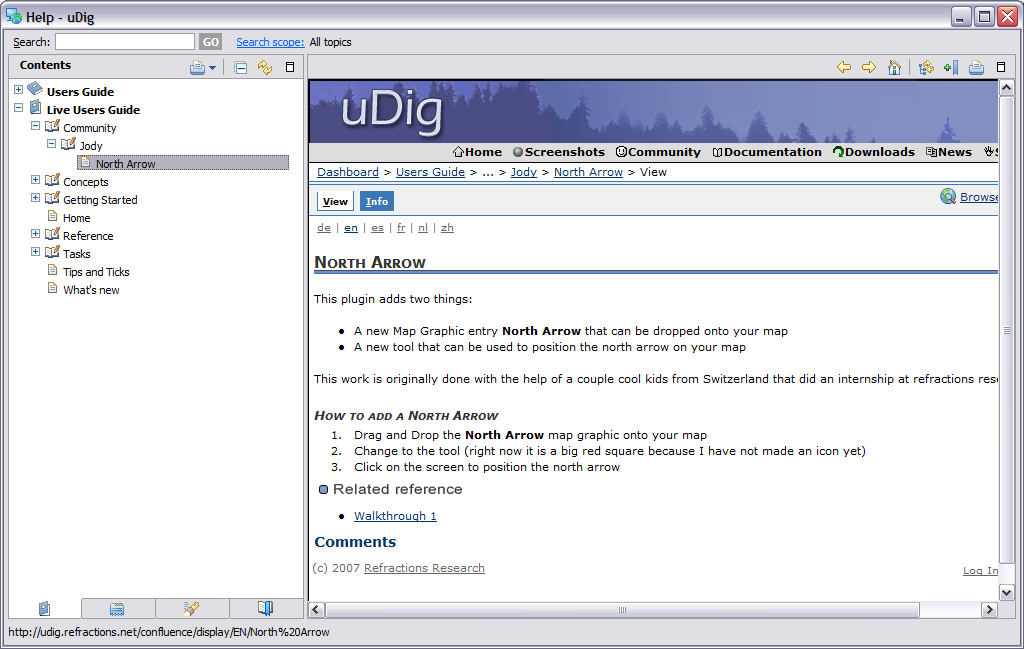This screenshot has width=1024, height=649.
Task: Switch to the Search Results tab at bottom
Action: (x=191, y=609)
